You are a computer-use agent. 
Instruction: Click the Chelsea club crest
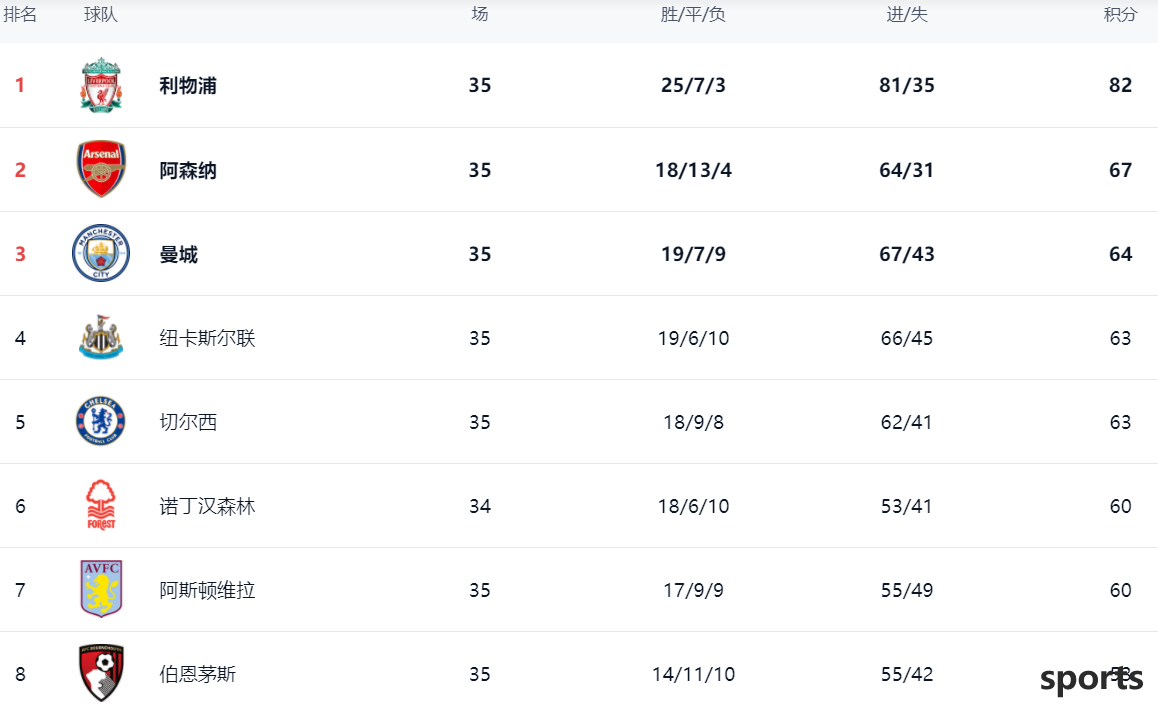coord(101,422)
